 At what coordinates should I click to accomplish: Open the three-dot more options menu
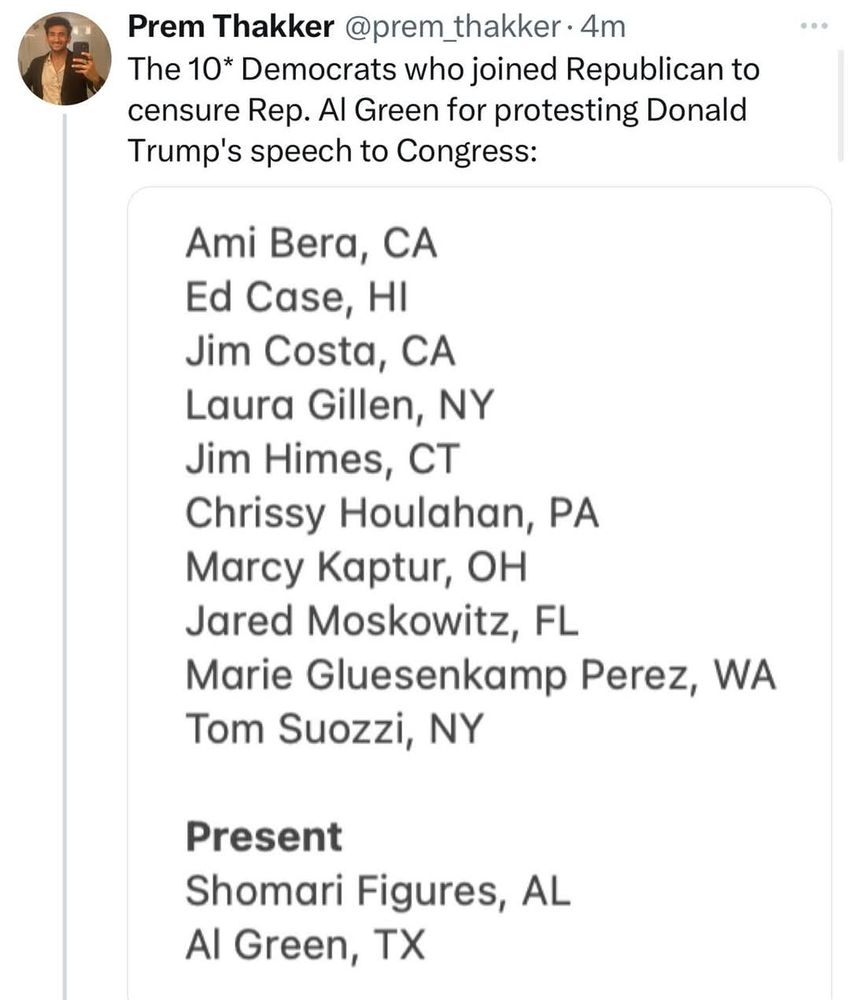[814, 26]
